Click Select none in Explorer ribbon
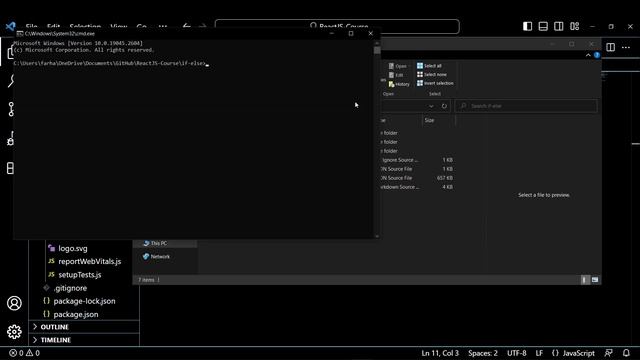This screenshot has height=360, width=640. point(431,74)
